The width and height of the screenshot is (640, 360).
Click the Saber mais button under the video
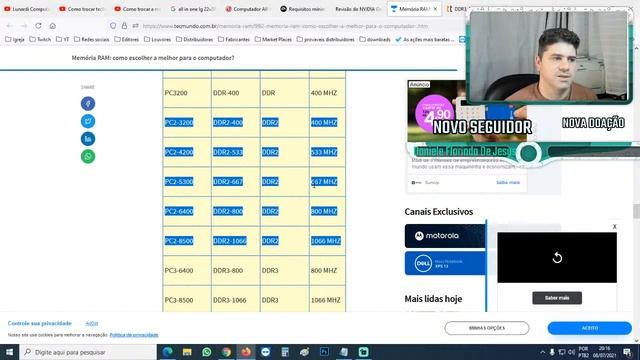[x=557, y=298]
